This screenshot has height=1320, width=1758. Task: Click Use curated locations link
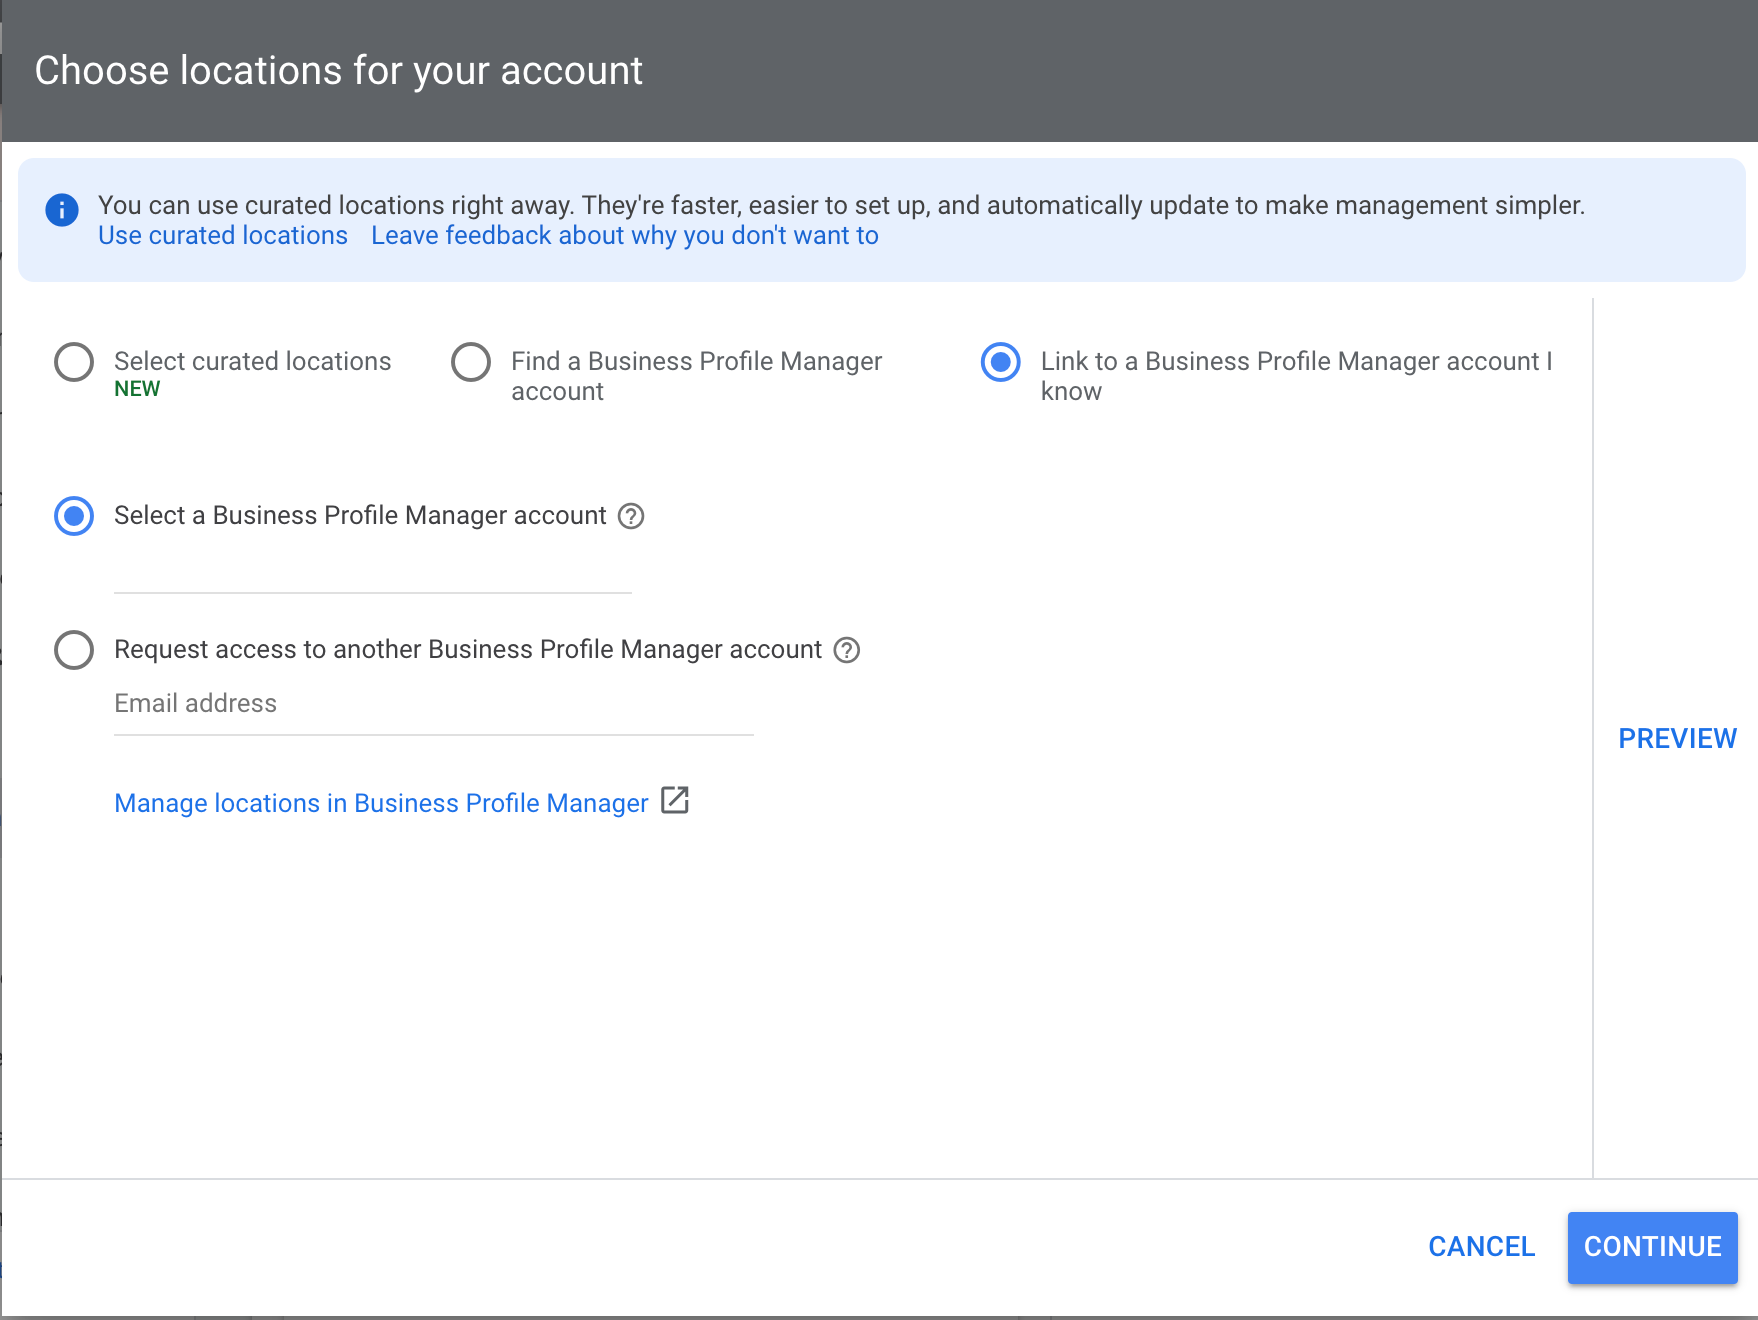tap(223, 236)
